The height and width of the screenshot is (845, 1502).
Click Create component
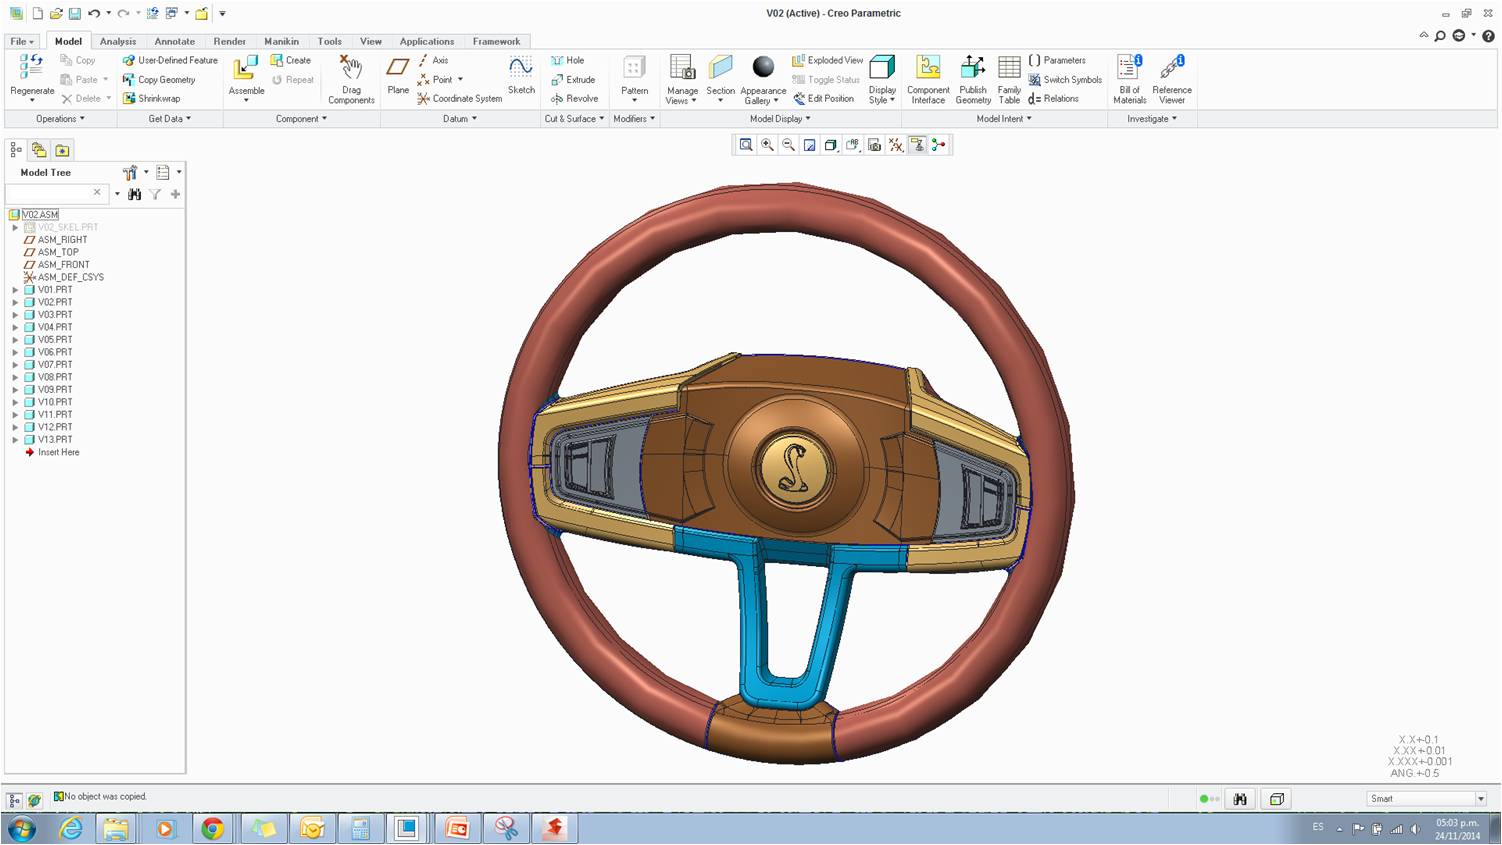click(290, 60)
